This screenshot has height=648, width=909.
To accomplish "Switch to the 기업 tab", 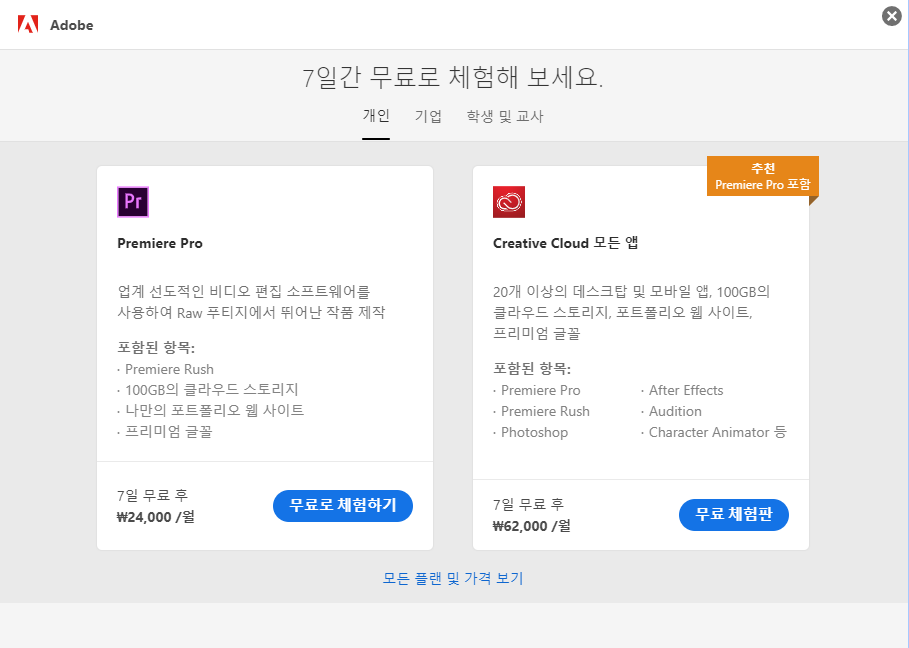I will pos(428,116).
